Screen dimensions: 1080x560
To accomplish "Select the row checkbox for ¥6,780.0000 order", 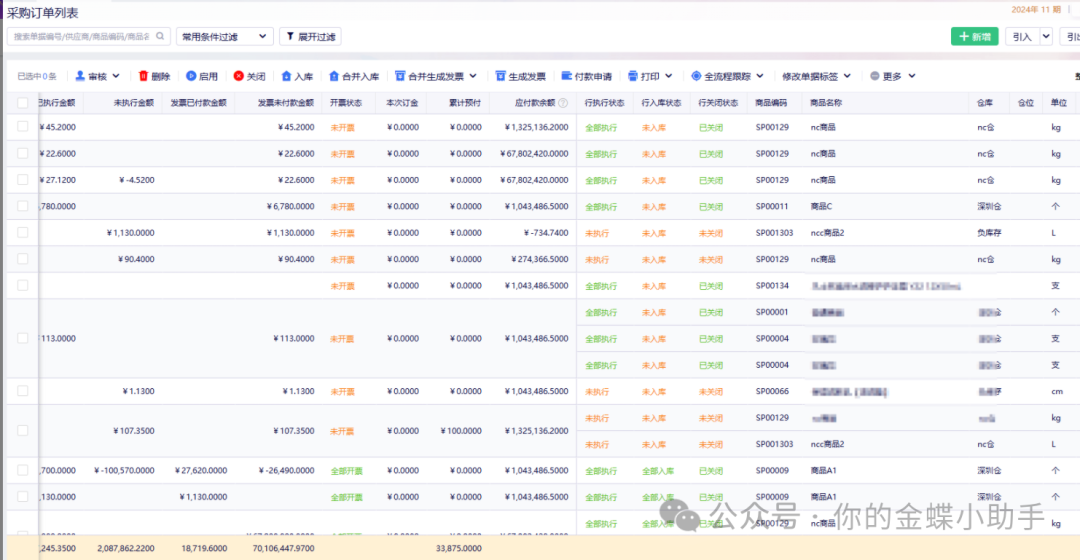I will point(23,206).
